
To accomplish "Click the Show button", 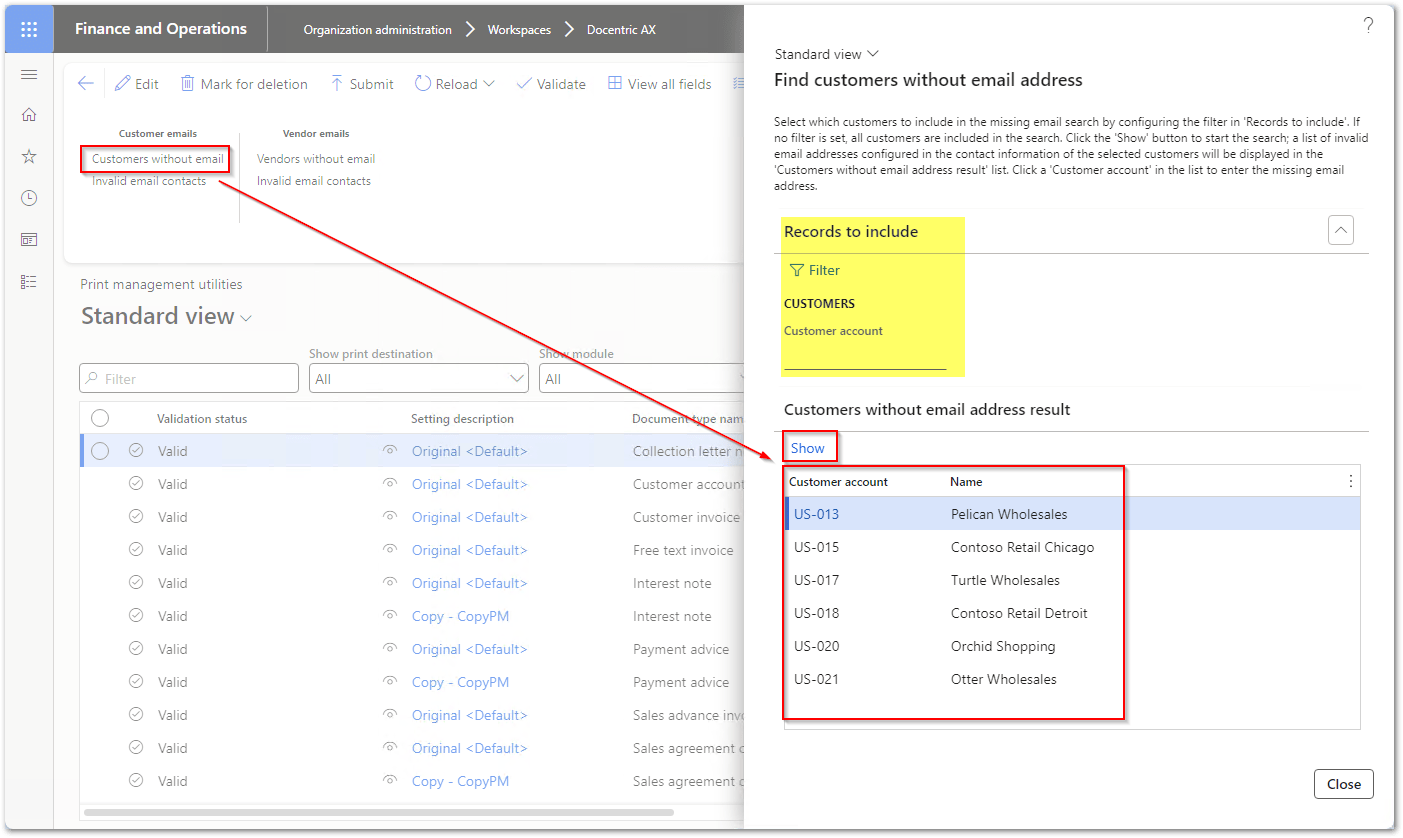I will [808, 448].
